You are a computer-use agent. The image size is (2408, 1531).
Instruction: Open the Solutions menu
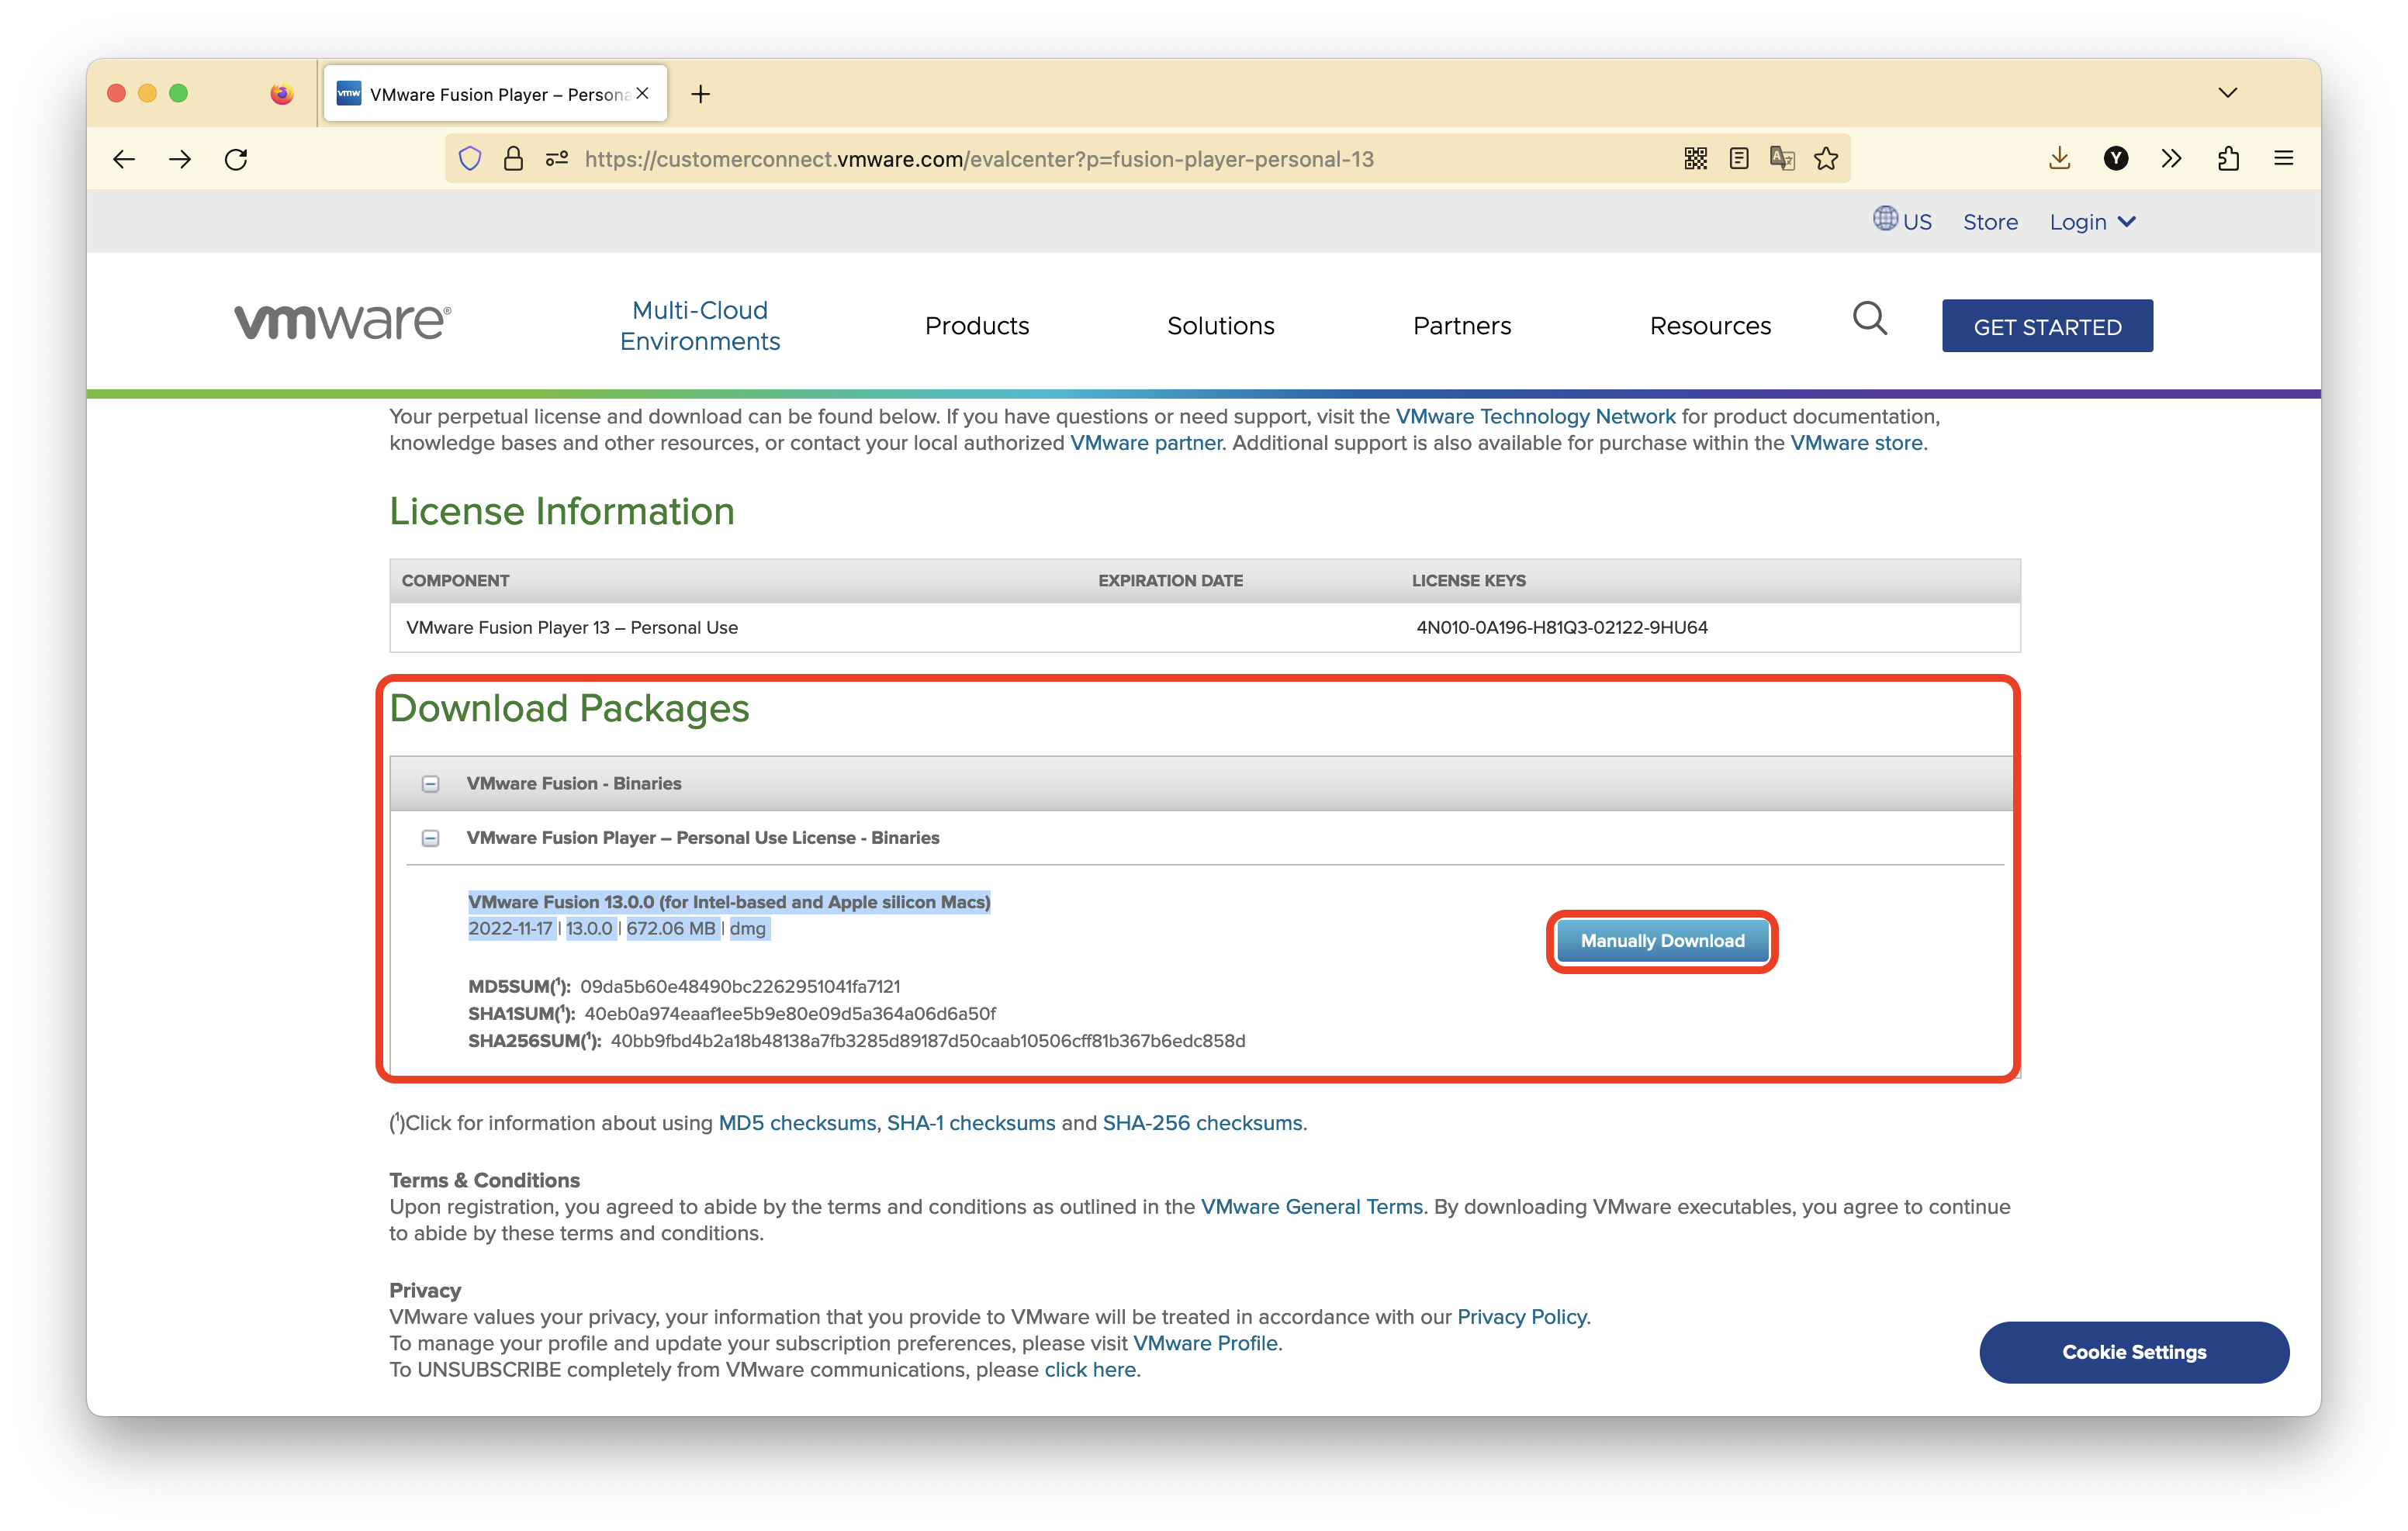[x=1220, y=326]
